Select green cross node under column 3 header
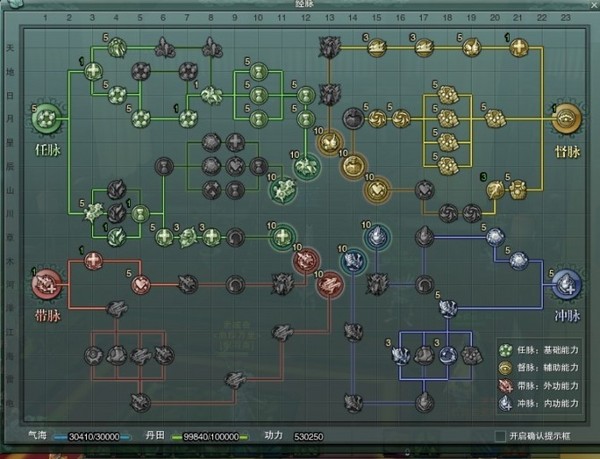This screenshot has height=459, width=600. tap(93, 70)
